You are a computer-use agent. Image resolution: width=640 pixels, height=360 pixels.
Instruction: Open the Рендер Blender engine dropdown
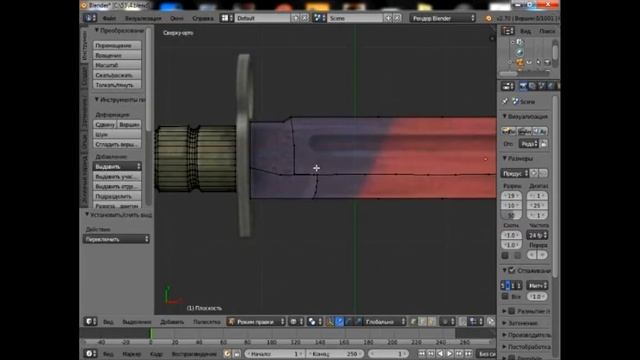pos(442,18)
